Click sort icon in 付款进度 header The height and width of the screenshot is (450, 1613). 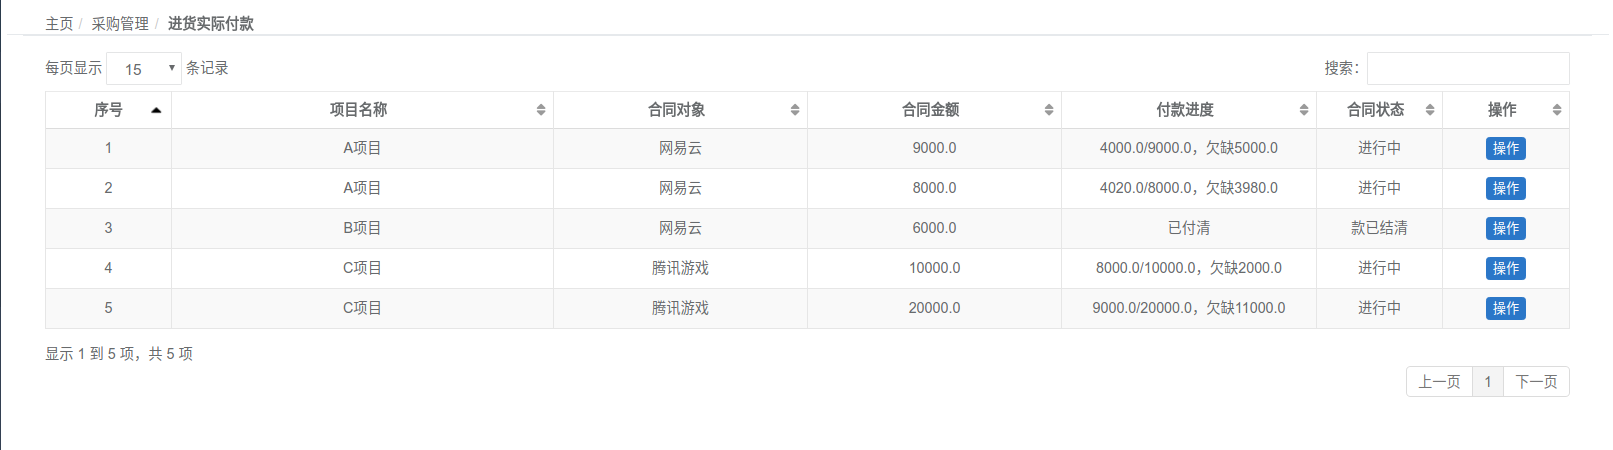pos(1304,110)
